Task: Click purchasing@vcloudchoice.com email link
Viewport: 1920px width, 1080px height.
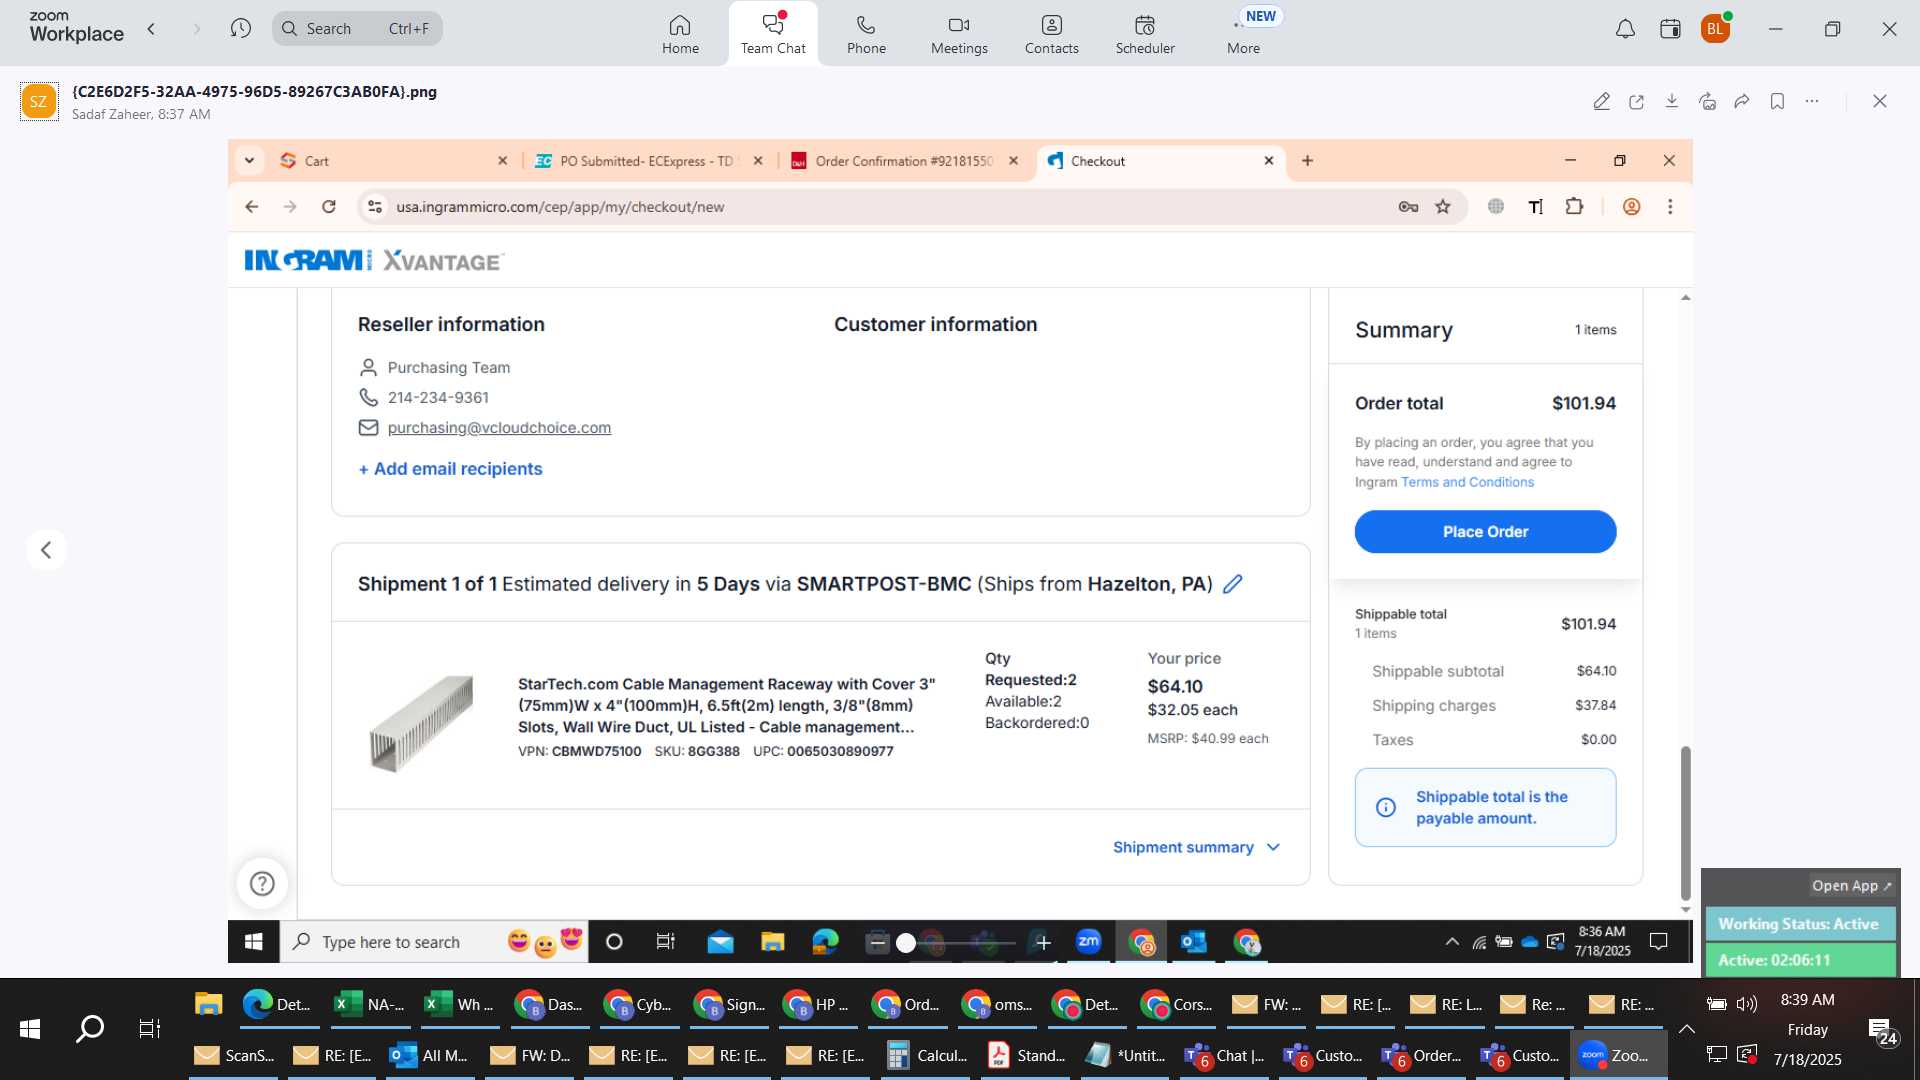Action: point(499,428)
